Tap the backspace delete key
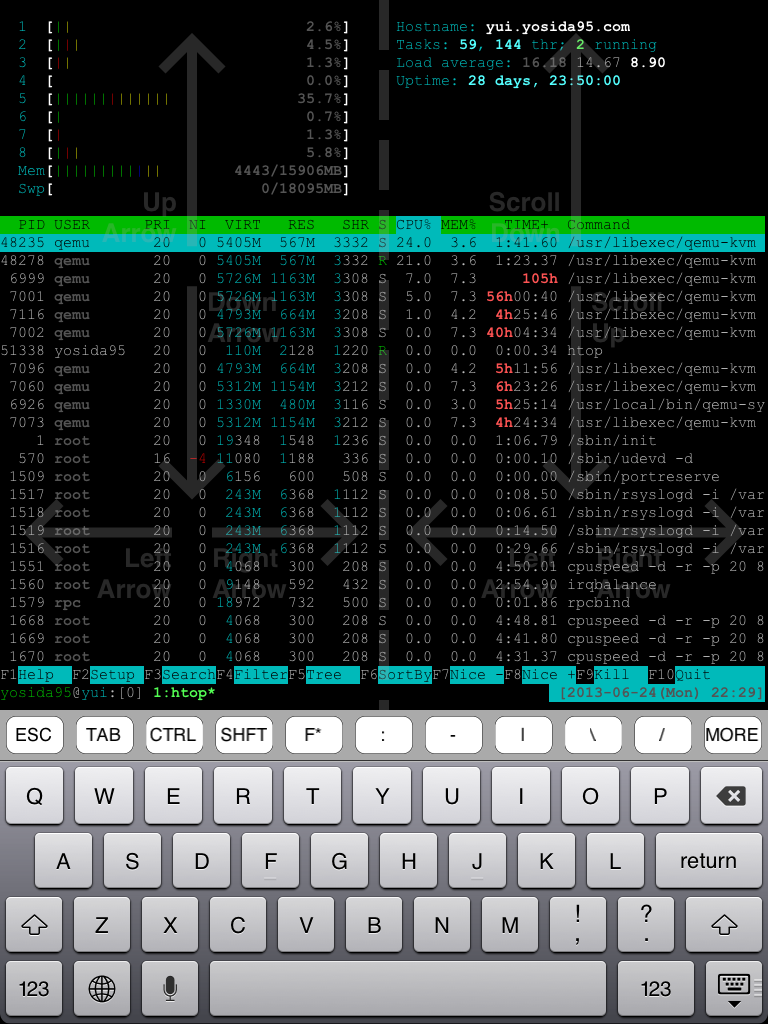Image resolution: width=768 pixels, height=1024 pixels. coord(732,796)
